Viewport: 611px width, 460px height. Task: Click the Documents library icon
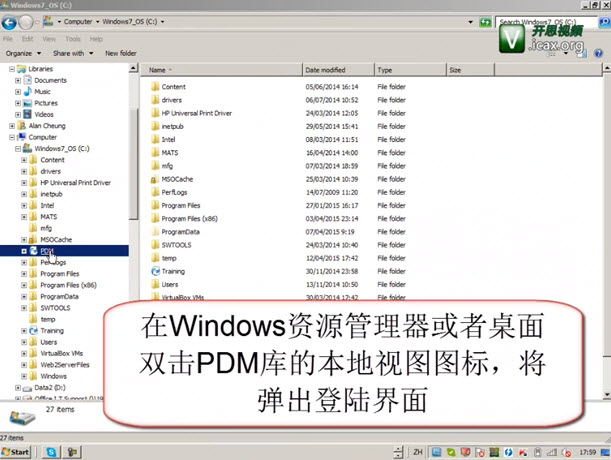(28, 80)
